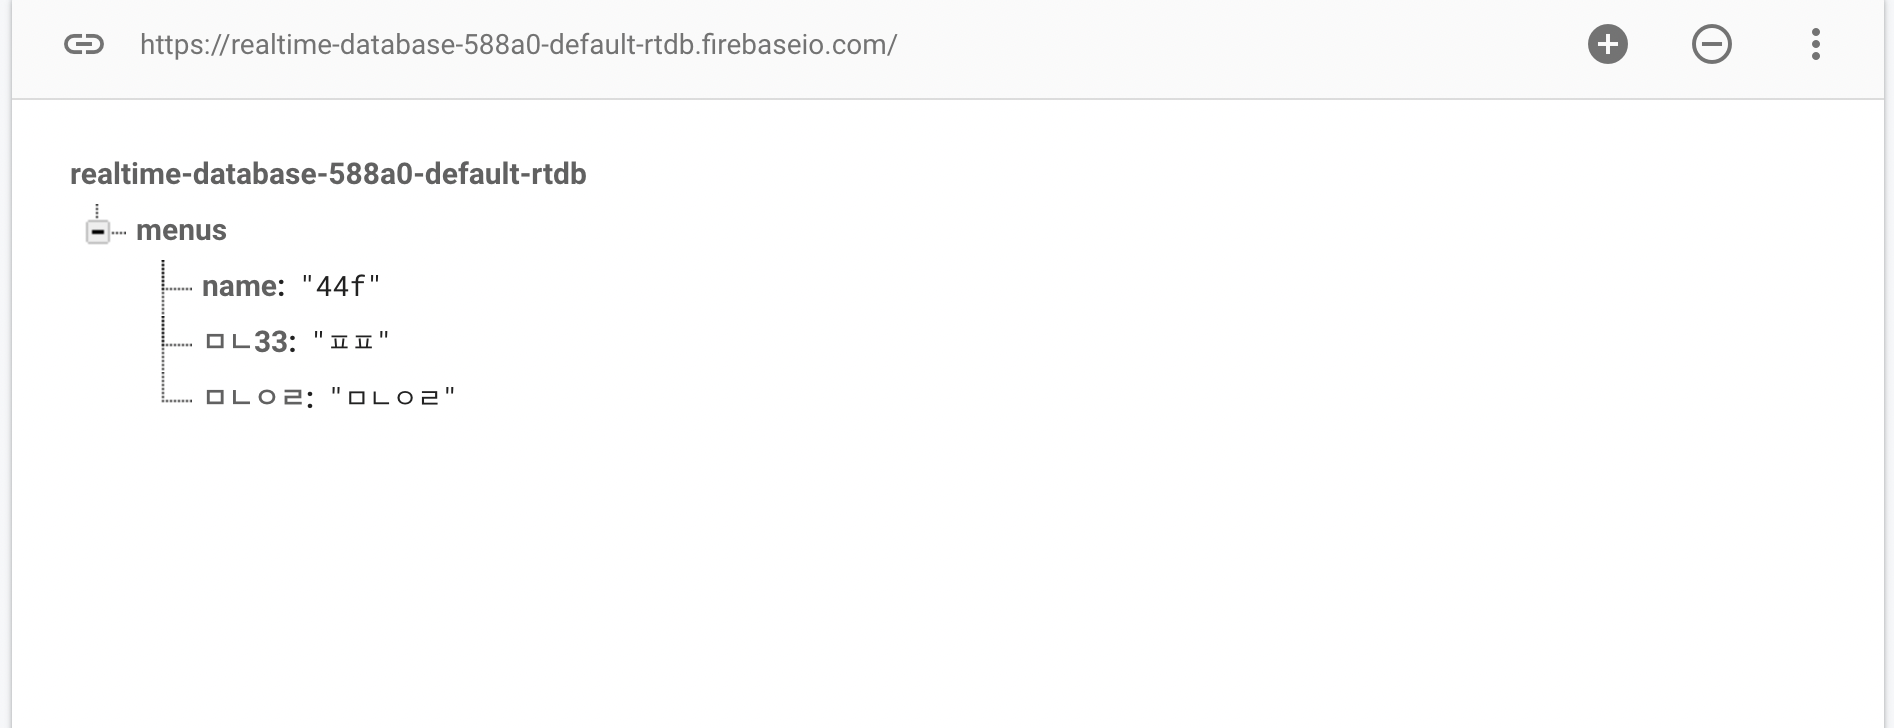The width and height of the screenshot is (1894, 728).
Task: Edit the "ㅍㅍ" value
Action: coord(351,342)
